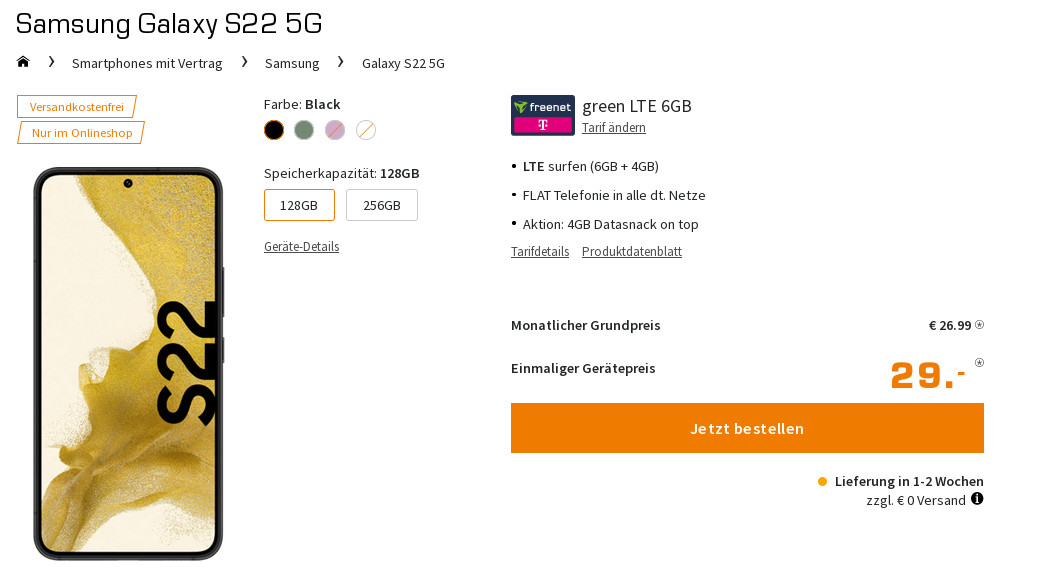Select the white crossed-out color swatch
This screenshot has height=567, width=1051.
pos(366,130)
